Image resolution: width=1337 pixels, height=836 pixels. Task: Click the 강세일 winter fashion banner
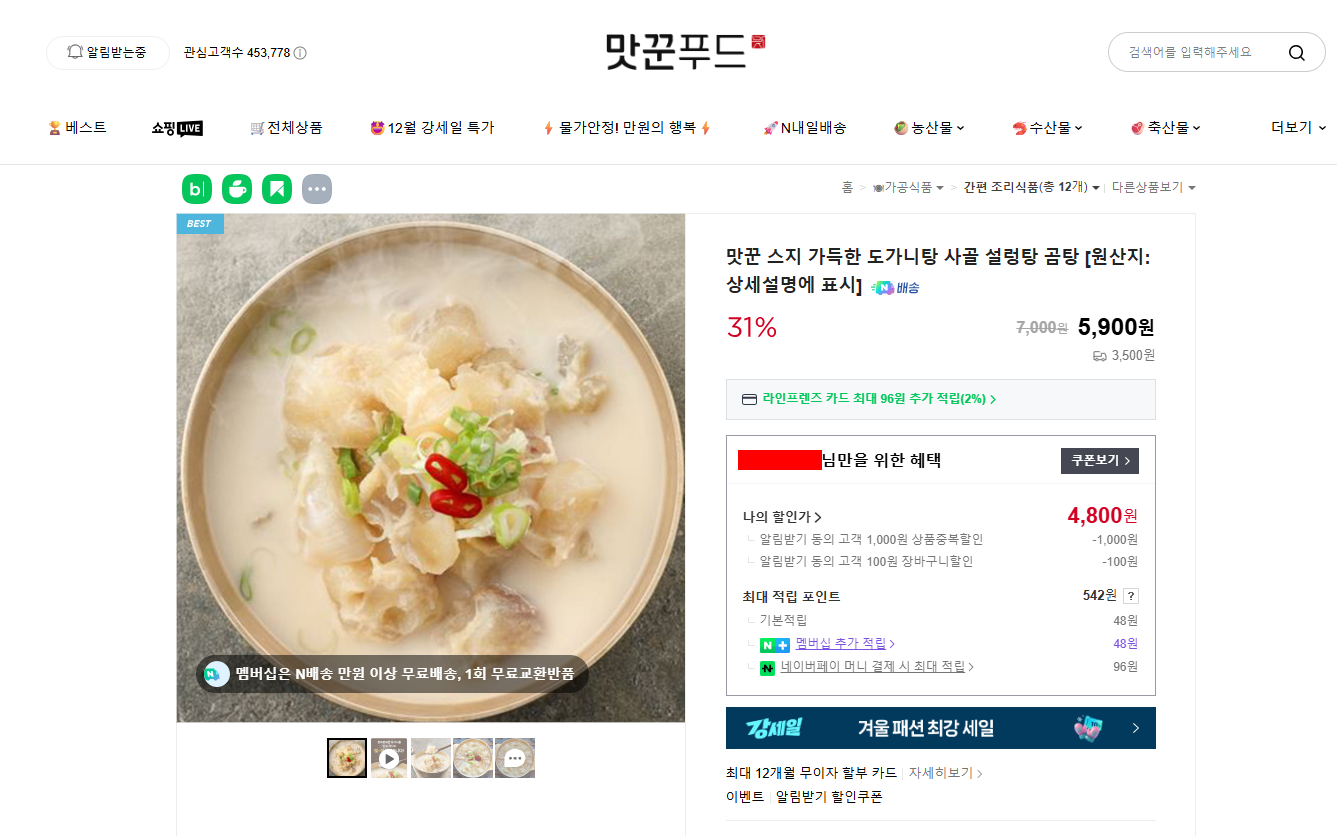pyautogui.click(x=941, y=728)
